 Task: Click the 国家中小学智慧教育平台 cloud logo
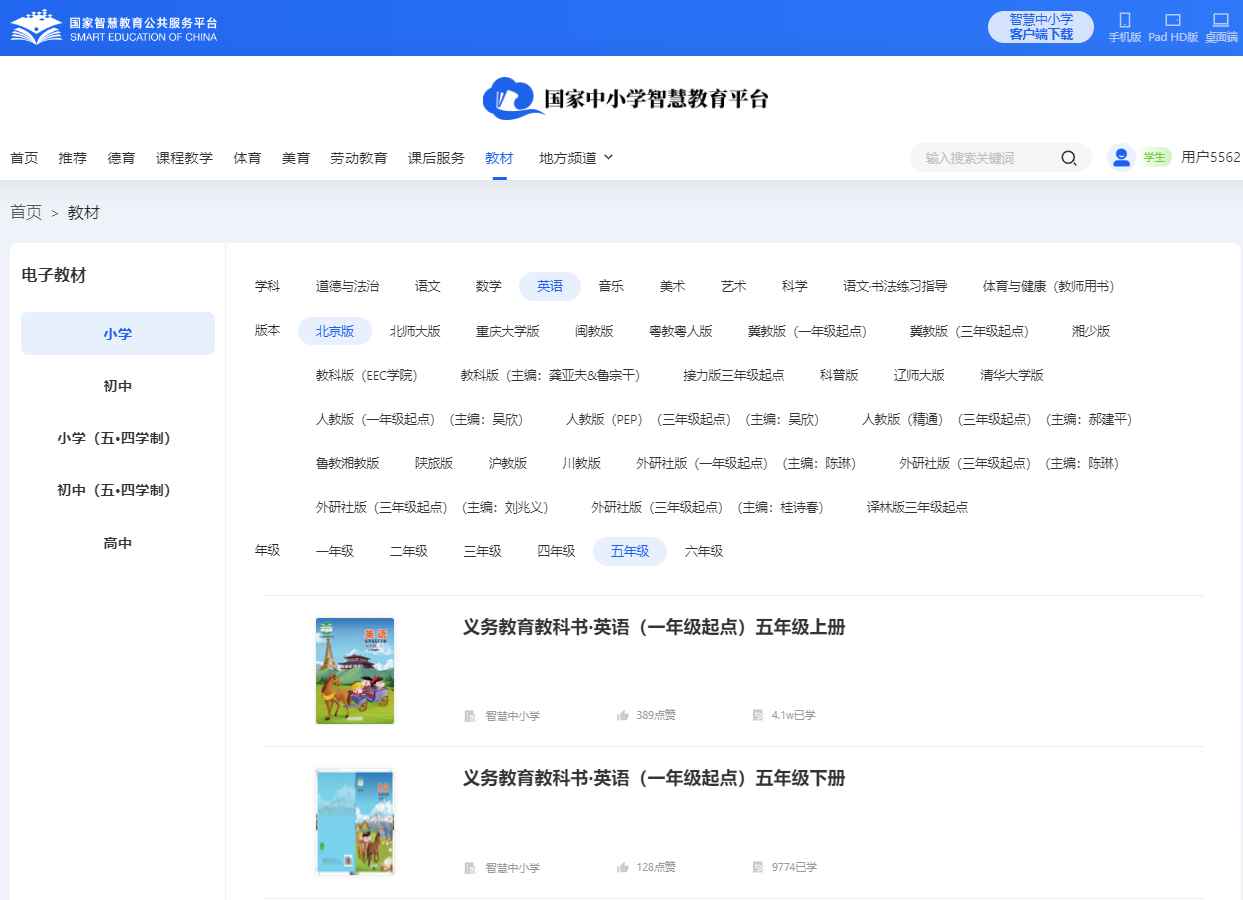tap(625, 99)
